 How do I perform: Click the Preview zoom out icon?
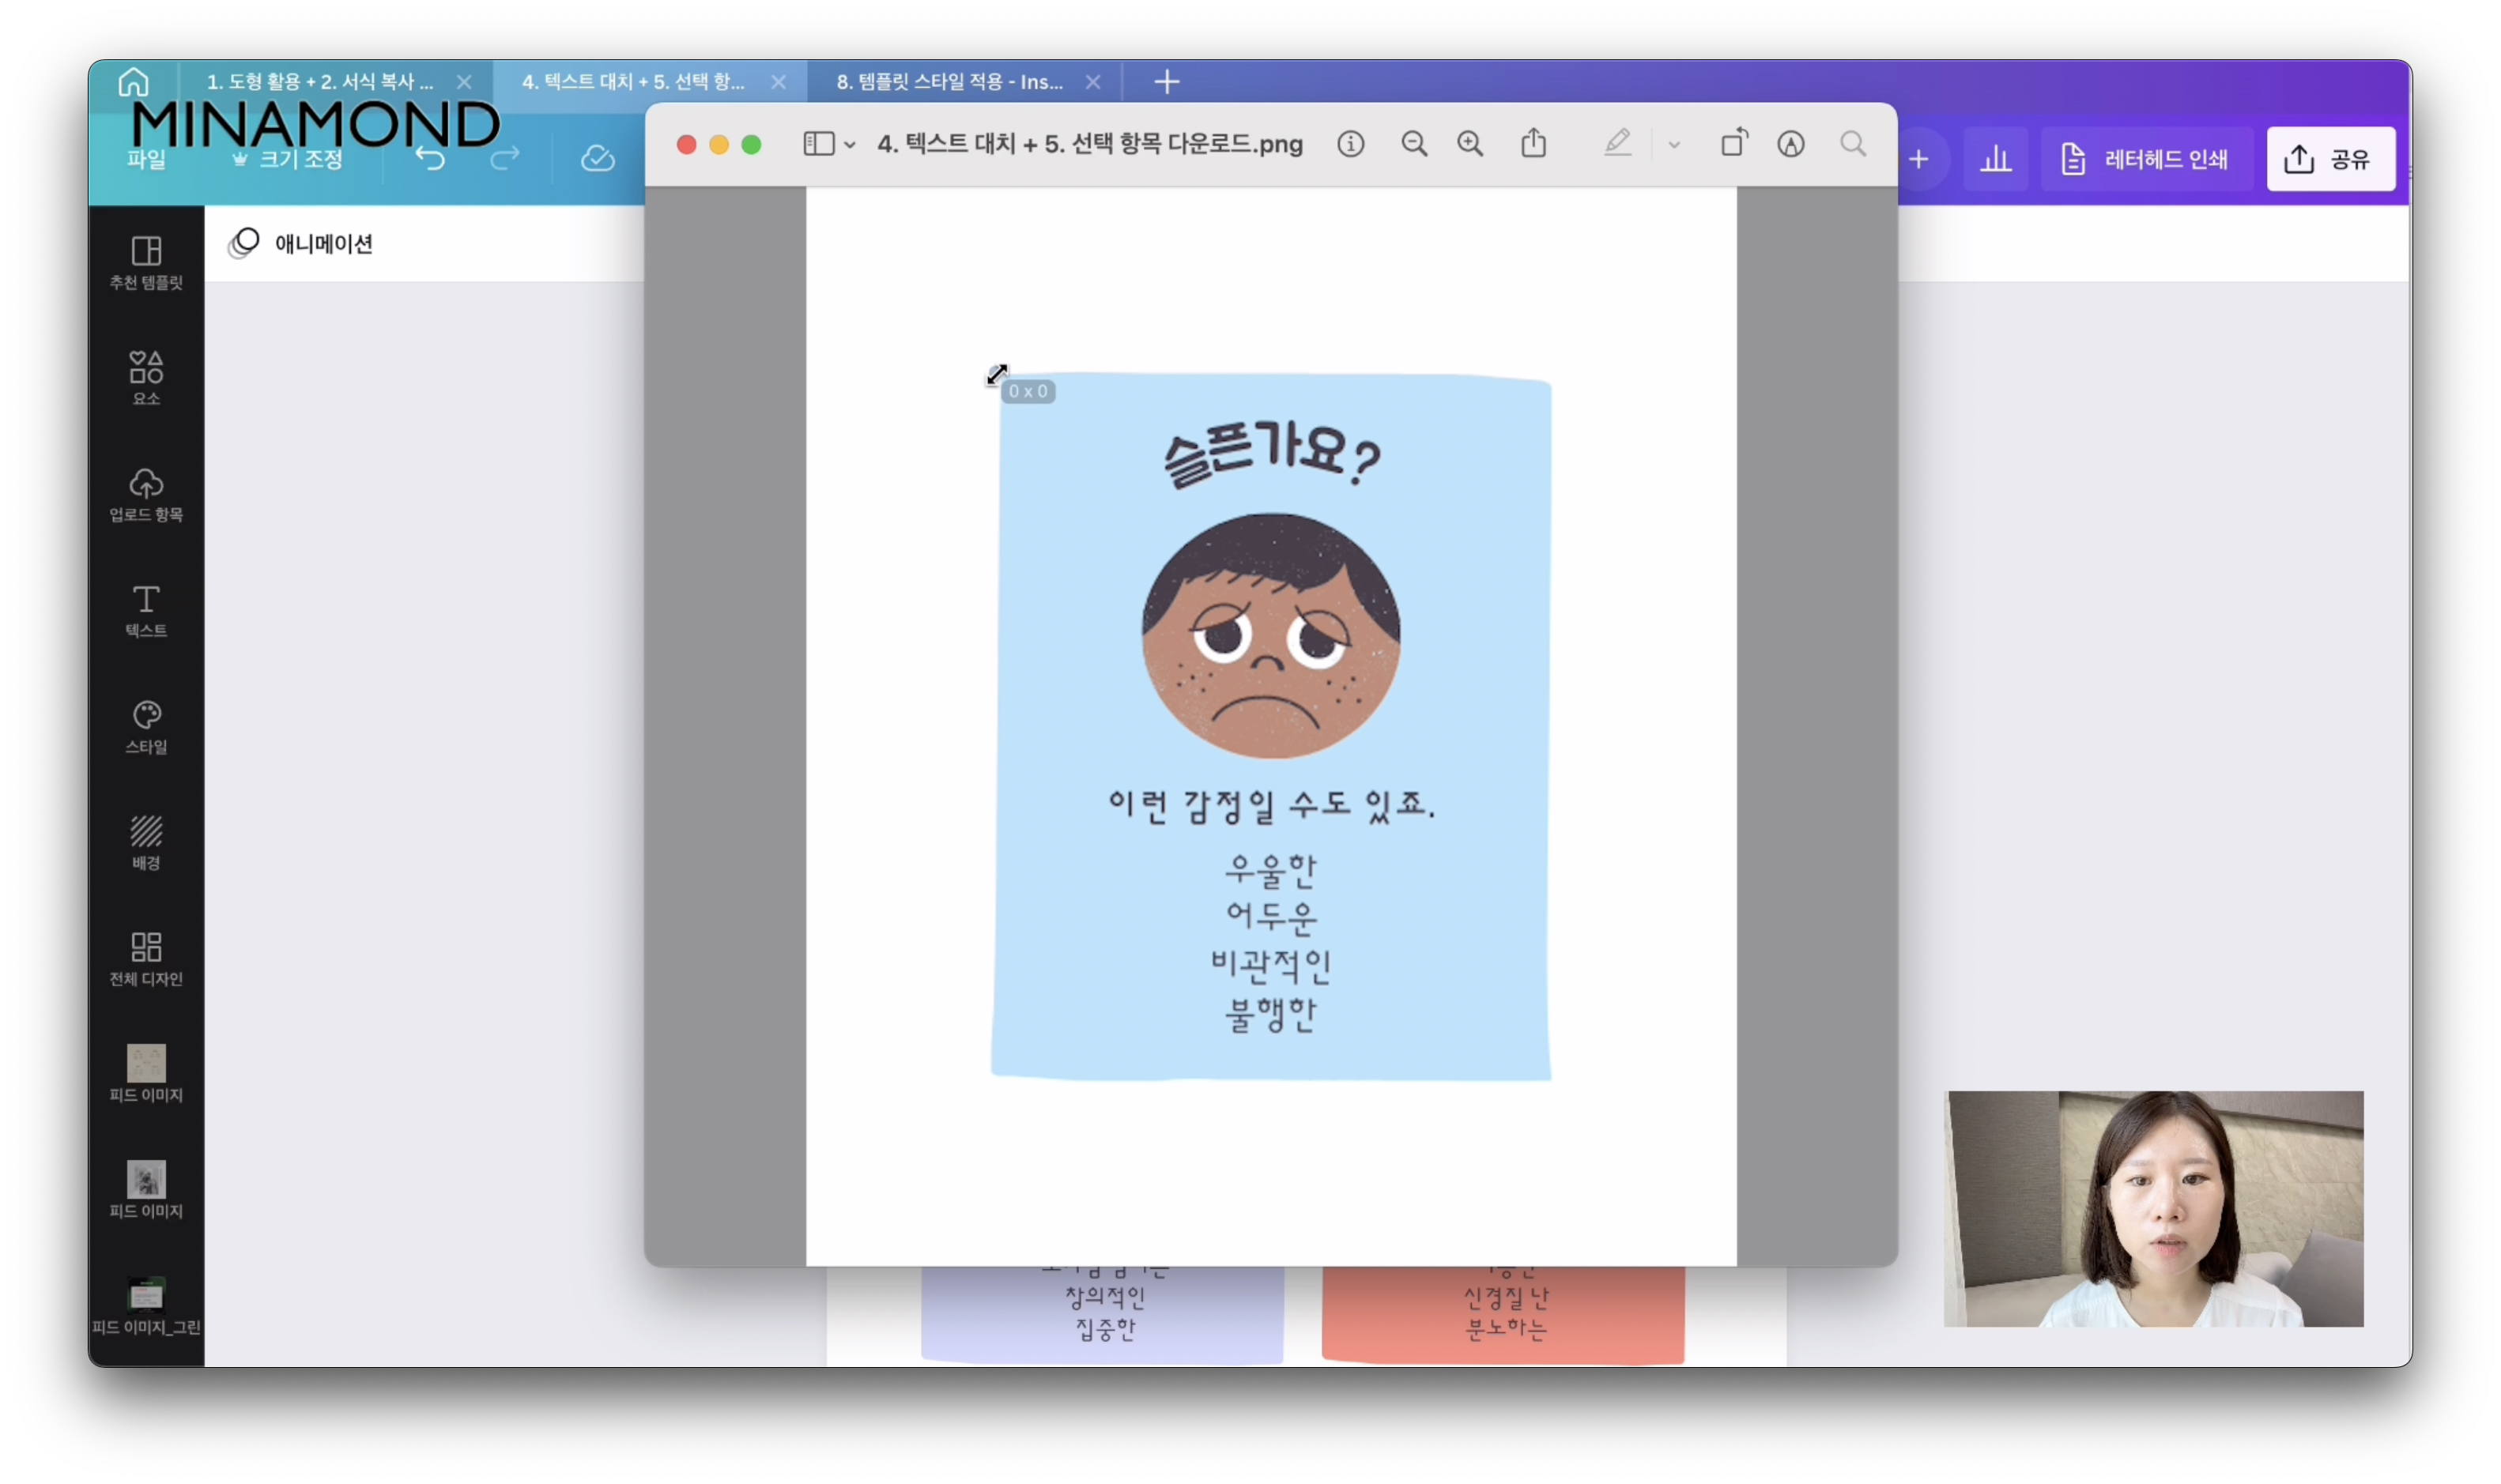pos(1413,144)
